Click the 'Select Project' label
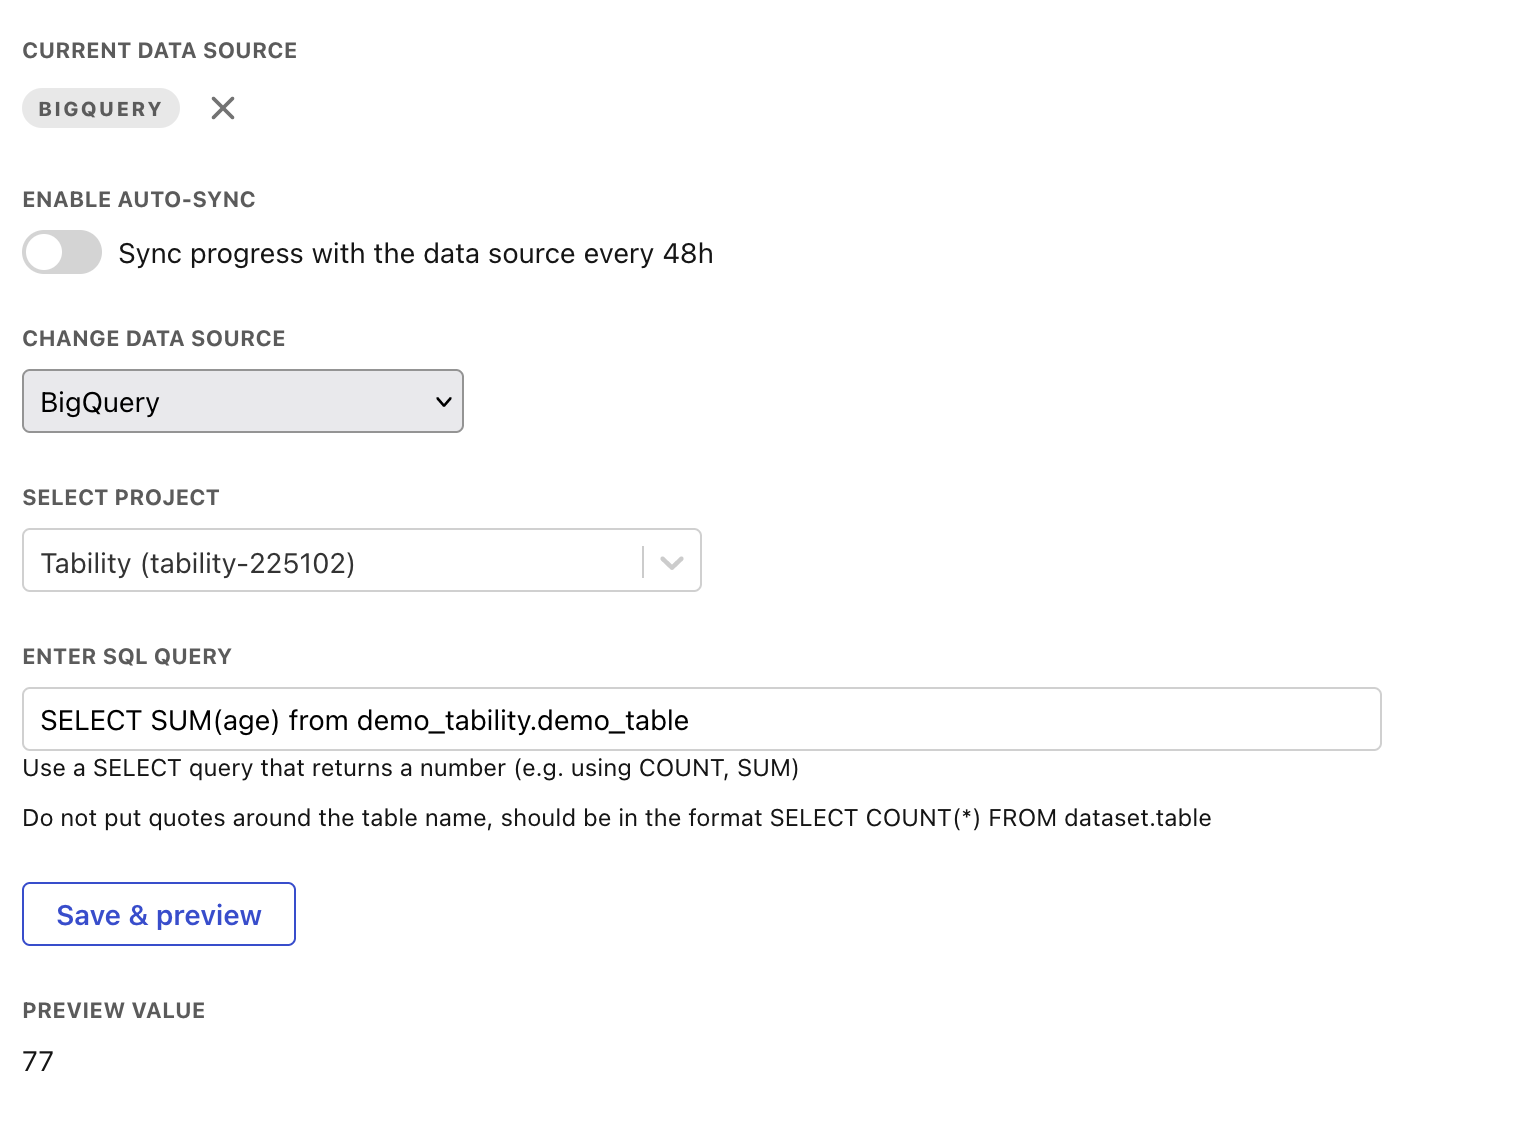This screenshot has height=1136, width=1532. click(x=121, y=498)
